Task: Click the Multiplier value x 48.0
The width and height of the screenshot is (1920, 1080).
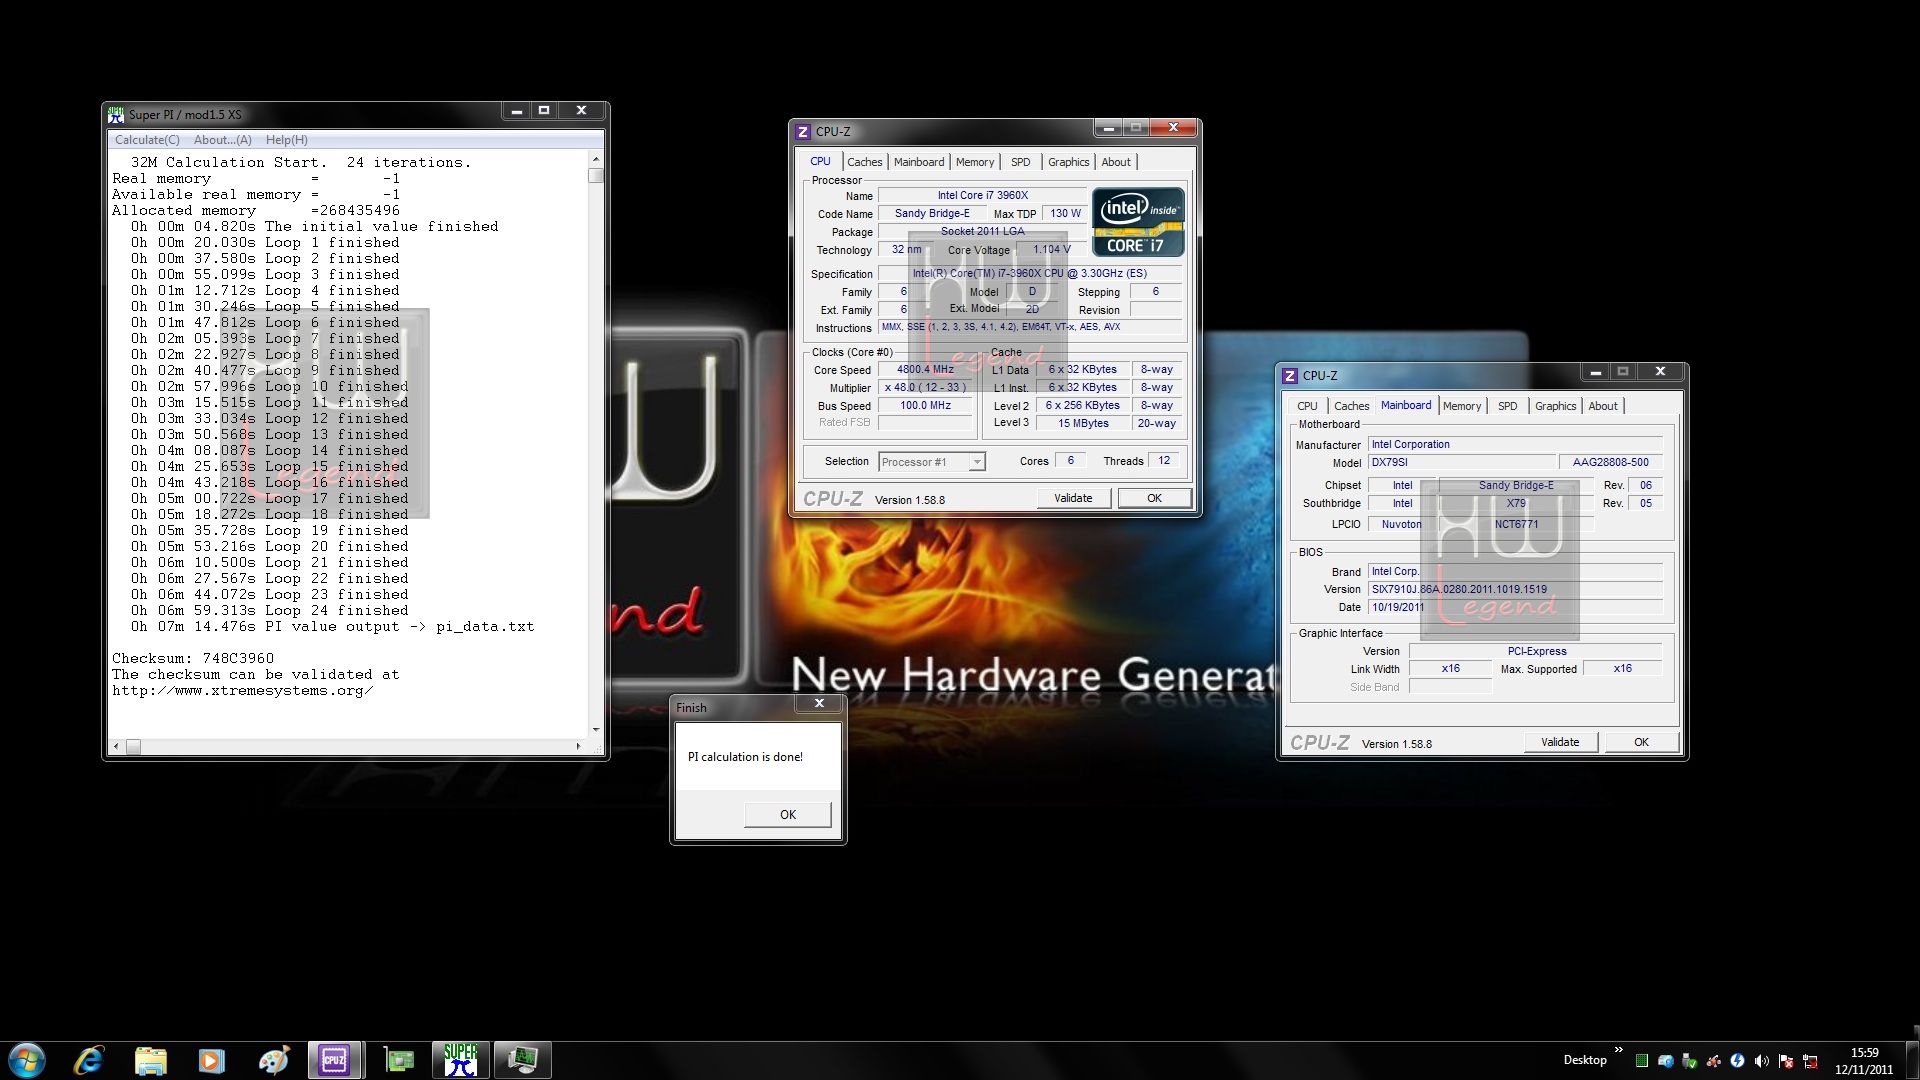Action: [x=925, y=388]
